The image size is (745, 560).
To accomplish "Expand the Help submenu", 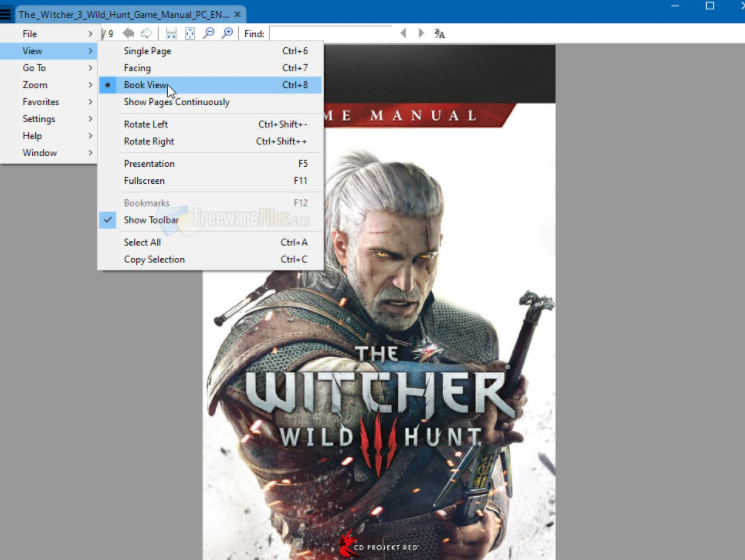I will (x=48, y=136).
